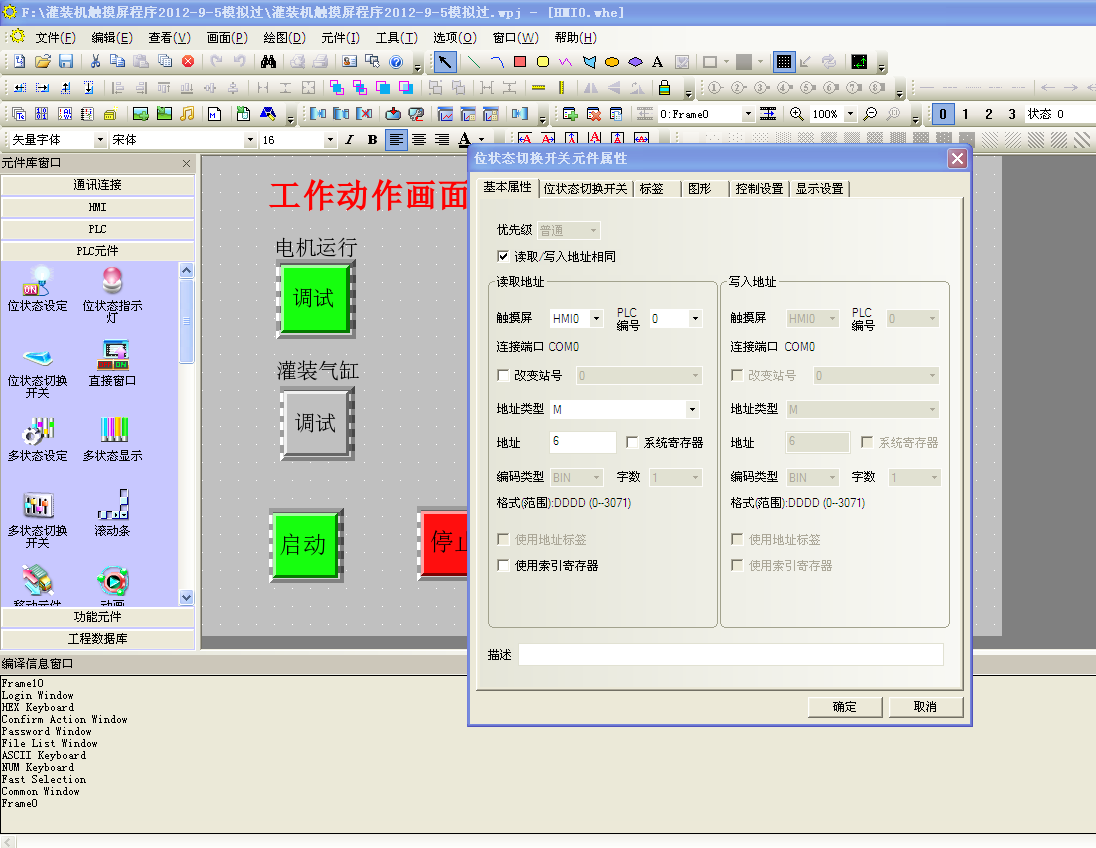The width and height of the screenshot is (1096, 848).
Task: Click the zoom in magnifier icon
Action: [797, 114]
